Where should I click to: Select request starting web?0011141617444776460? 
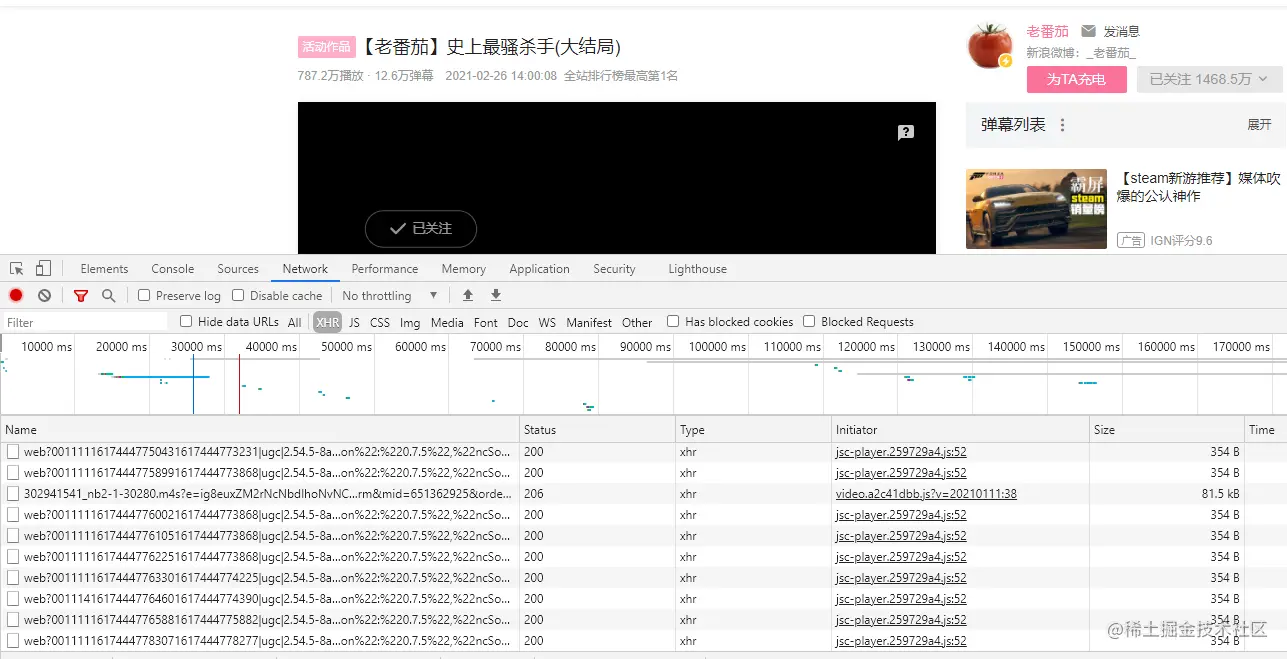click(x=643, y=599)
